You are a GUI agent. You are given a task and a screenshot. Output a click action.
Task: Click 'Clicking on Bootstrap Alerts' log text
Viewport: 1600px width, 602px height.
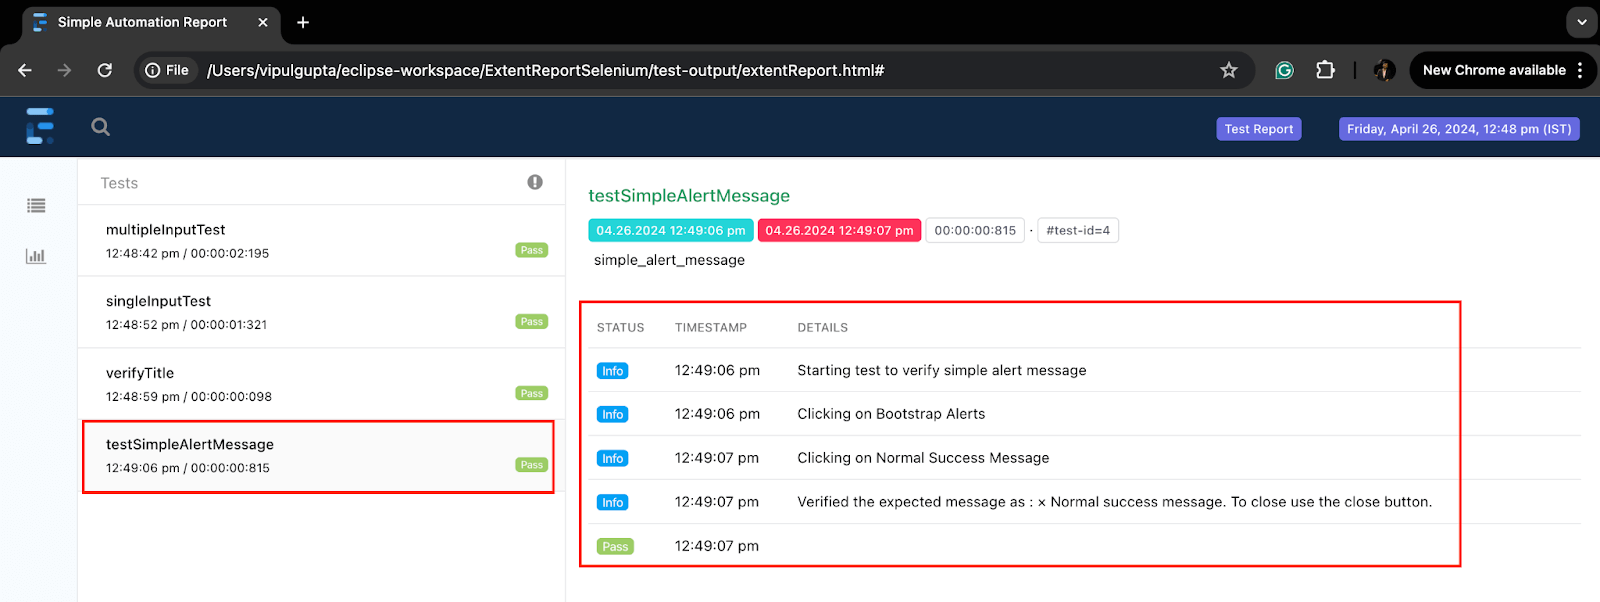point(891,414)
